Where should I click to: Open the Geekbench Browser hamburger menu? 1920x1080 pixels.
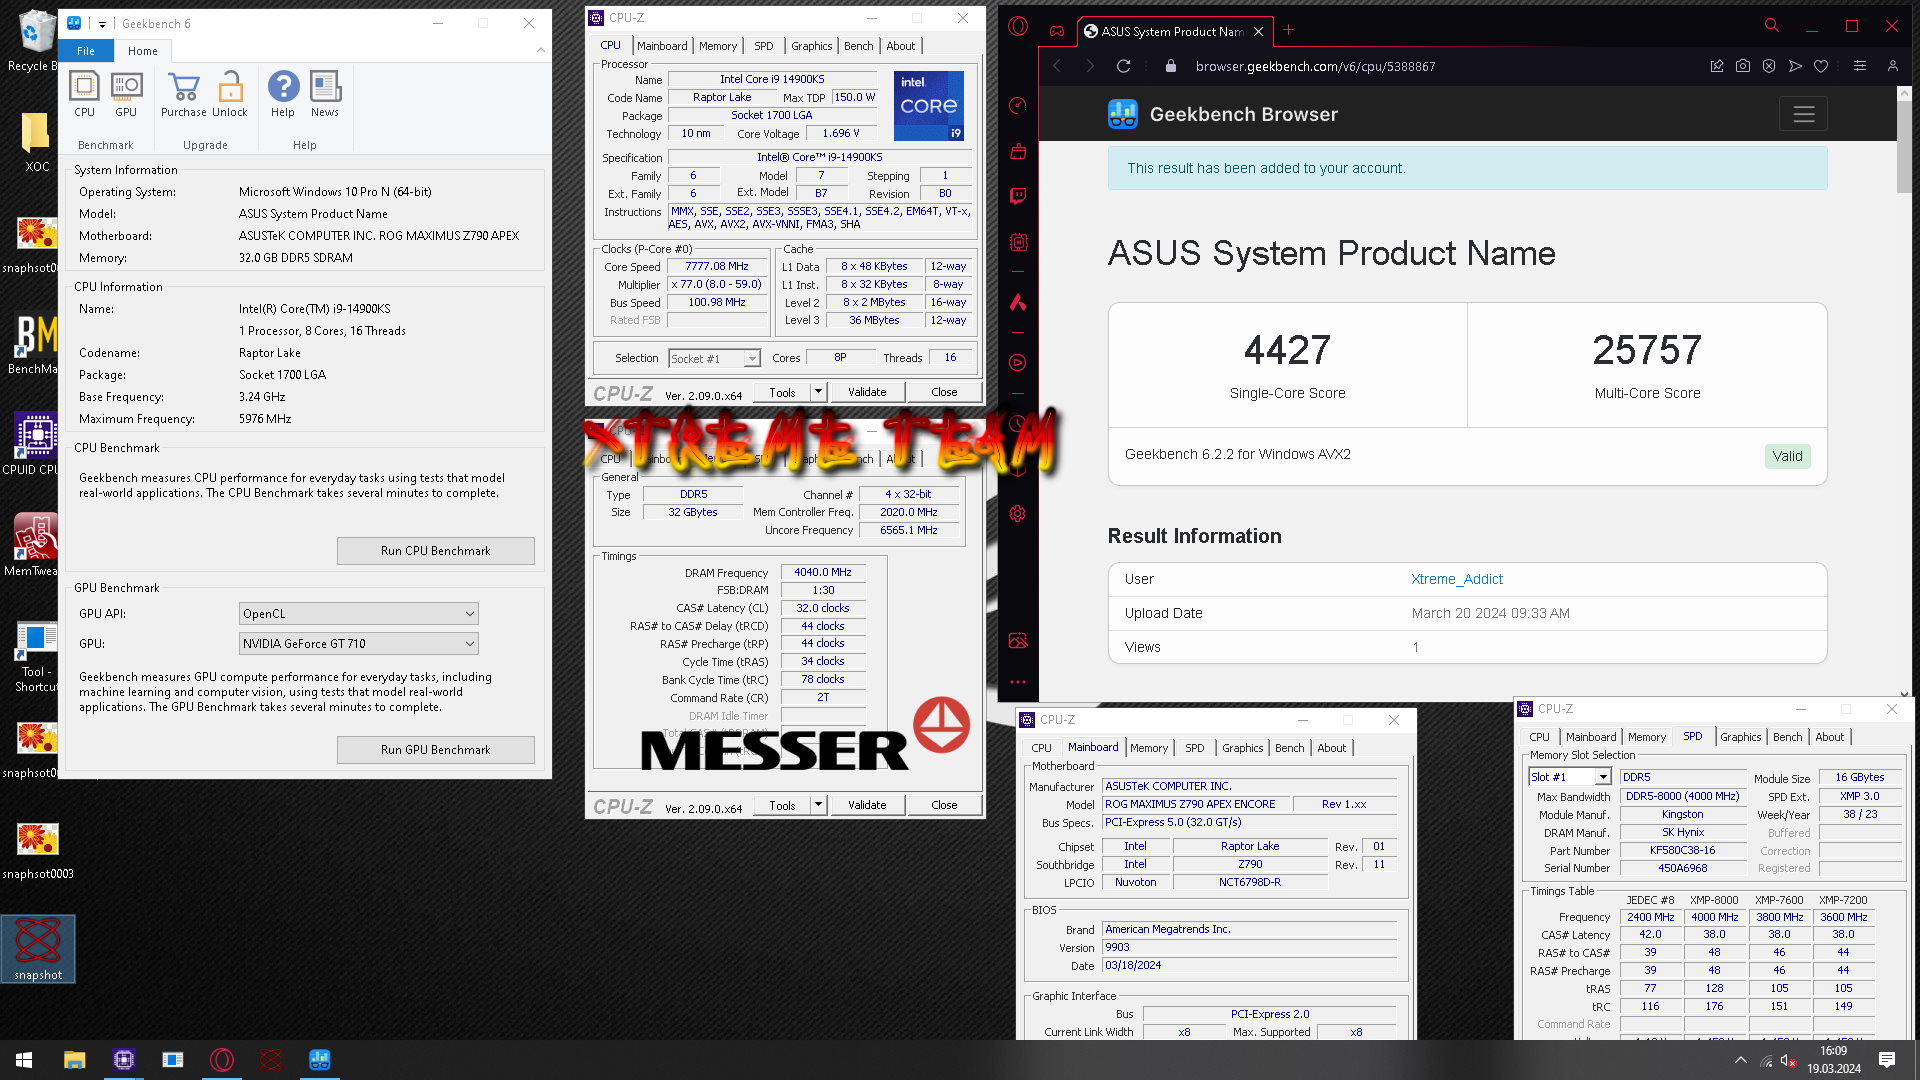[1803, 114]
